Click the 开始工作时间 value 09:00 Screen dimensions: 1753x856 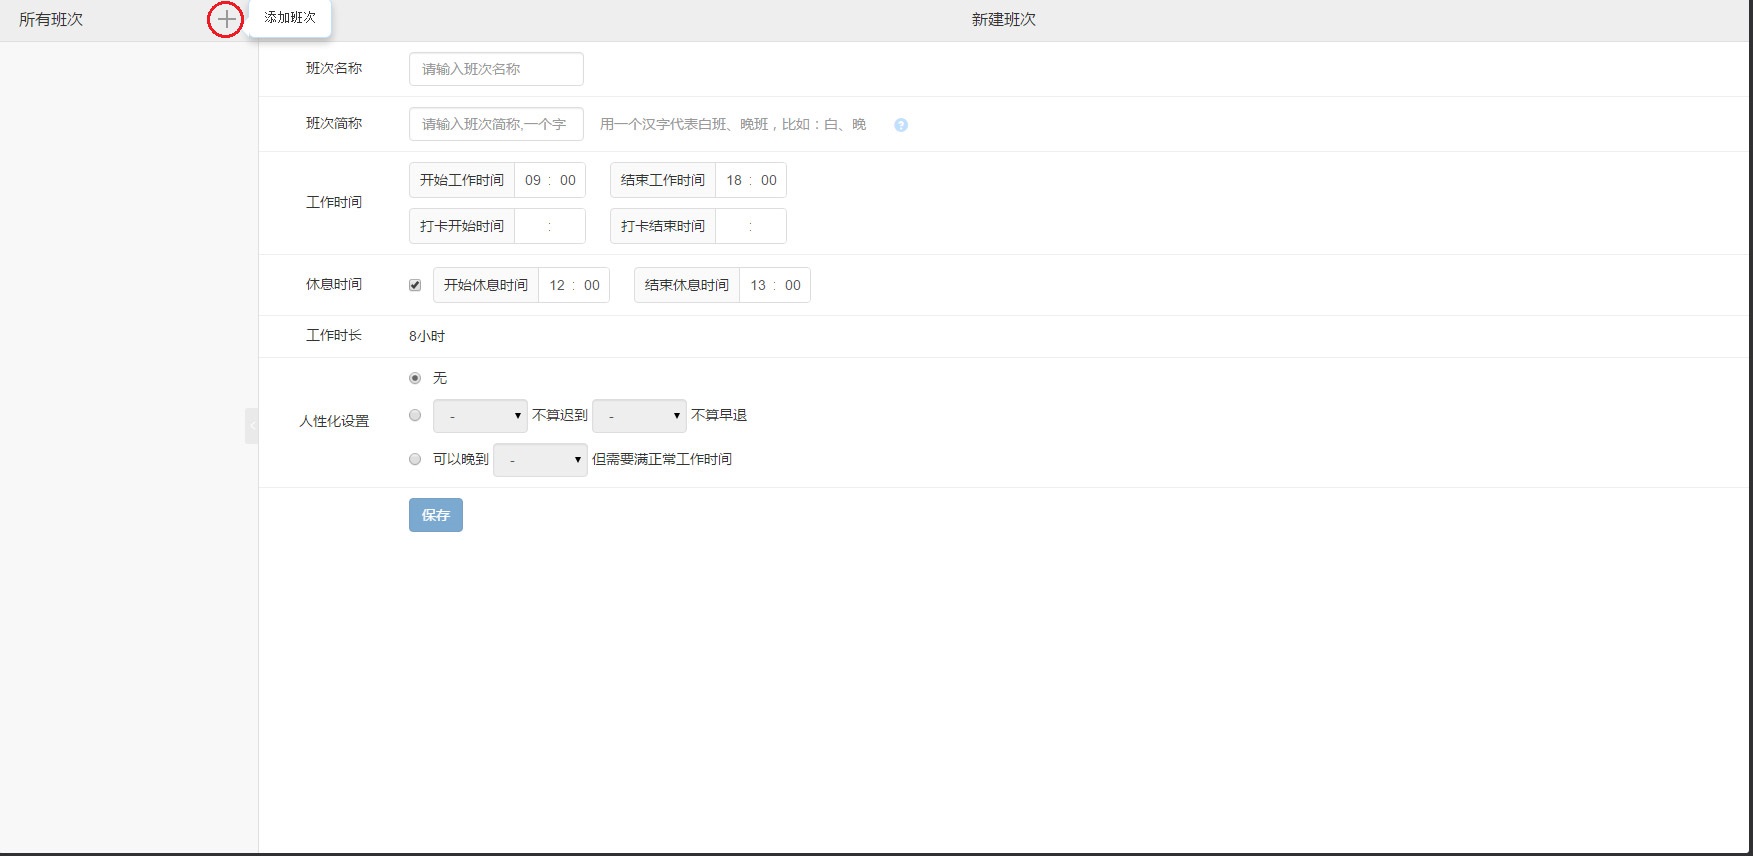click(550, 180)
